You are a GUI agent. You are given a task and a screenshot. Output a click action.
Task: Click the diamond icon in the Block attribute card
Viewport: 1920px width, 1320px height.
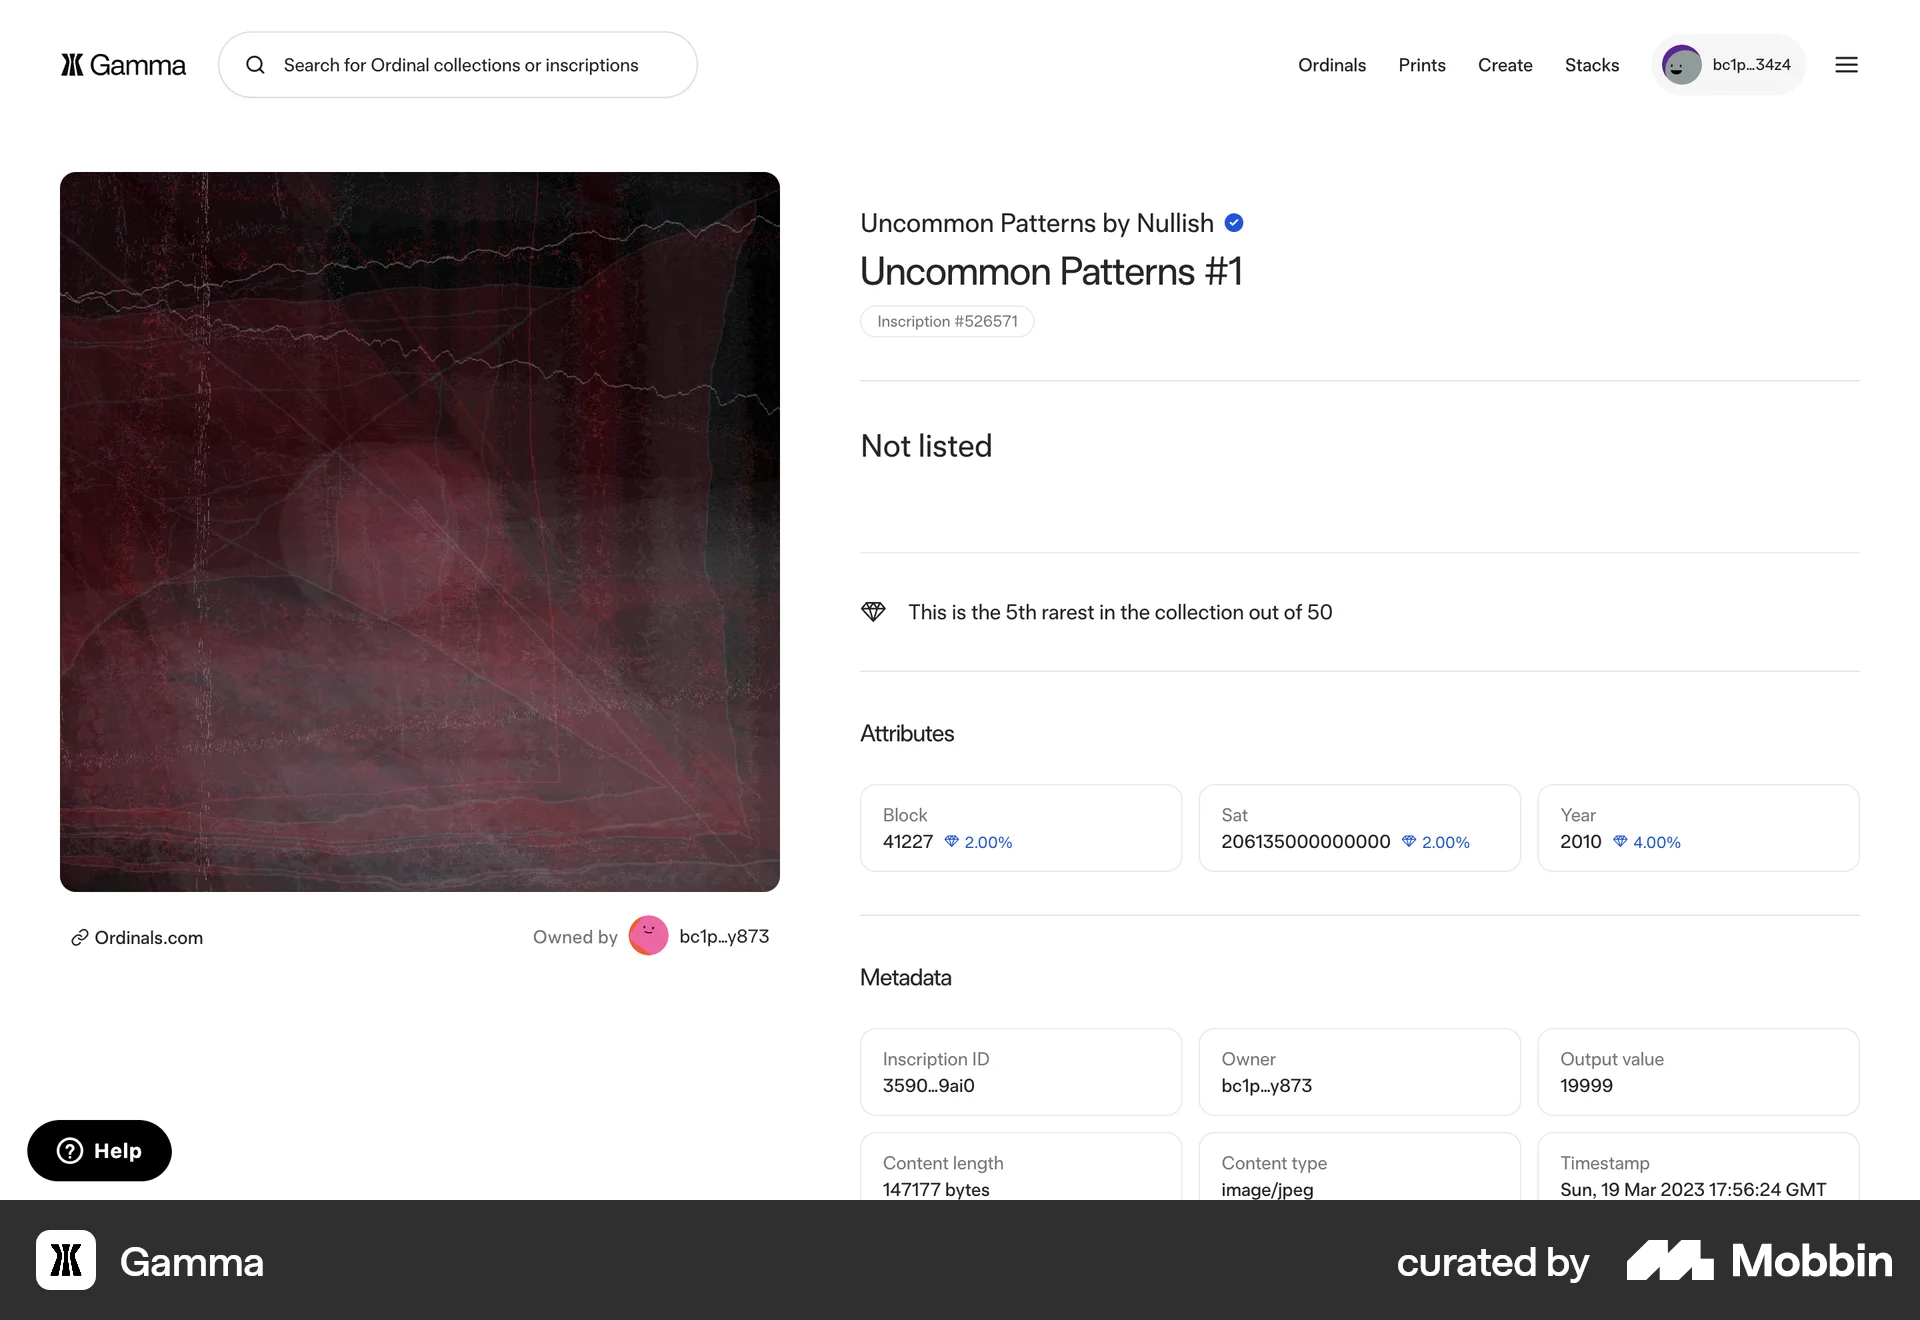click(x=949, y=841)
